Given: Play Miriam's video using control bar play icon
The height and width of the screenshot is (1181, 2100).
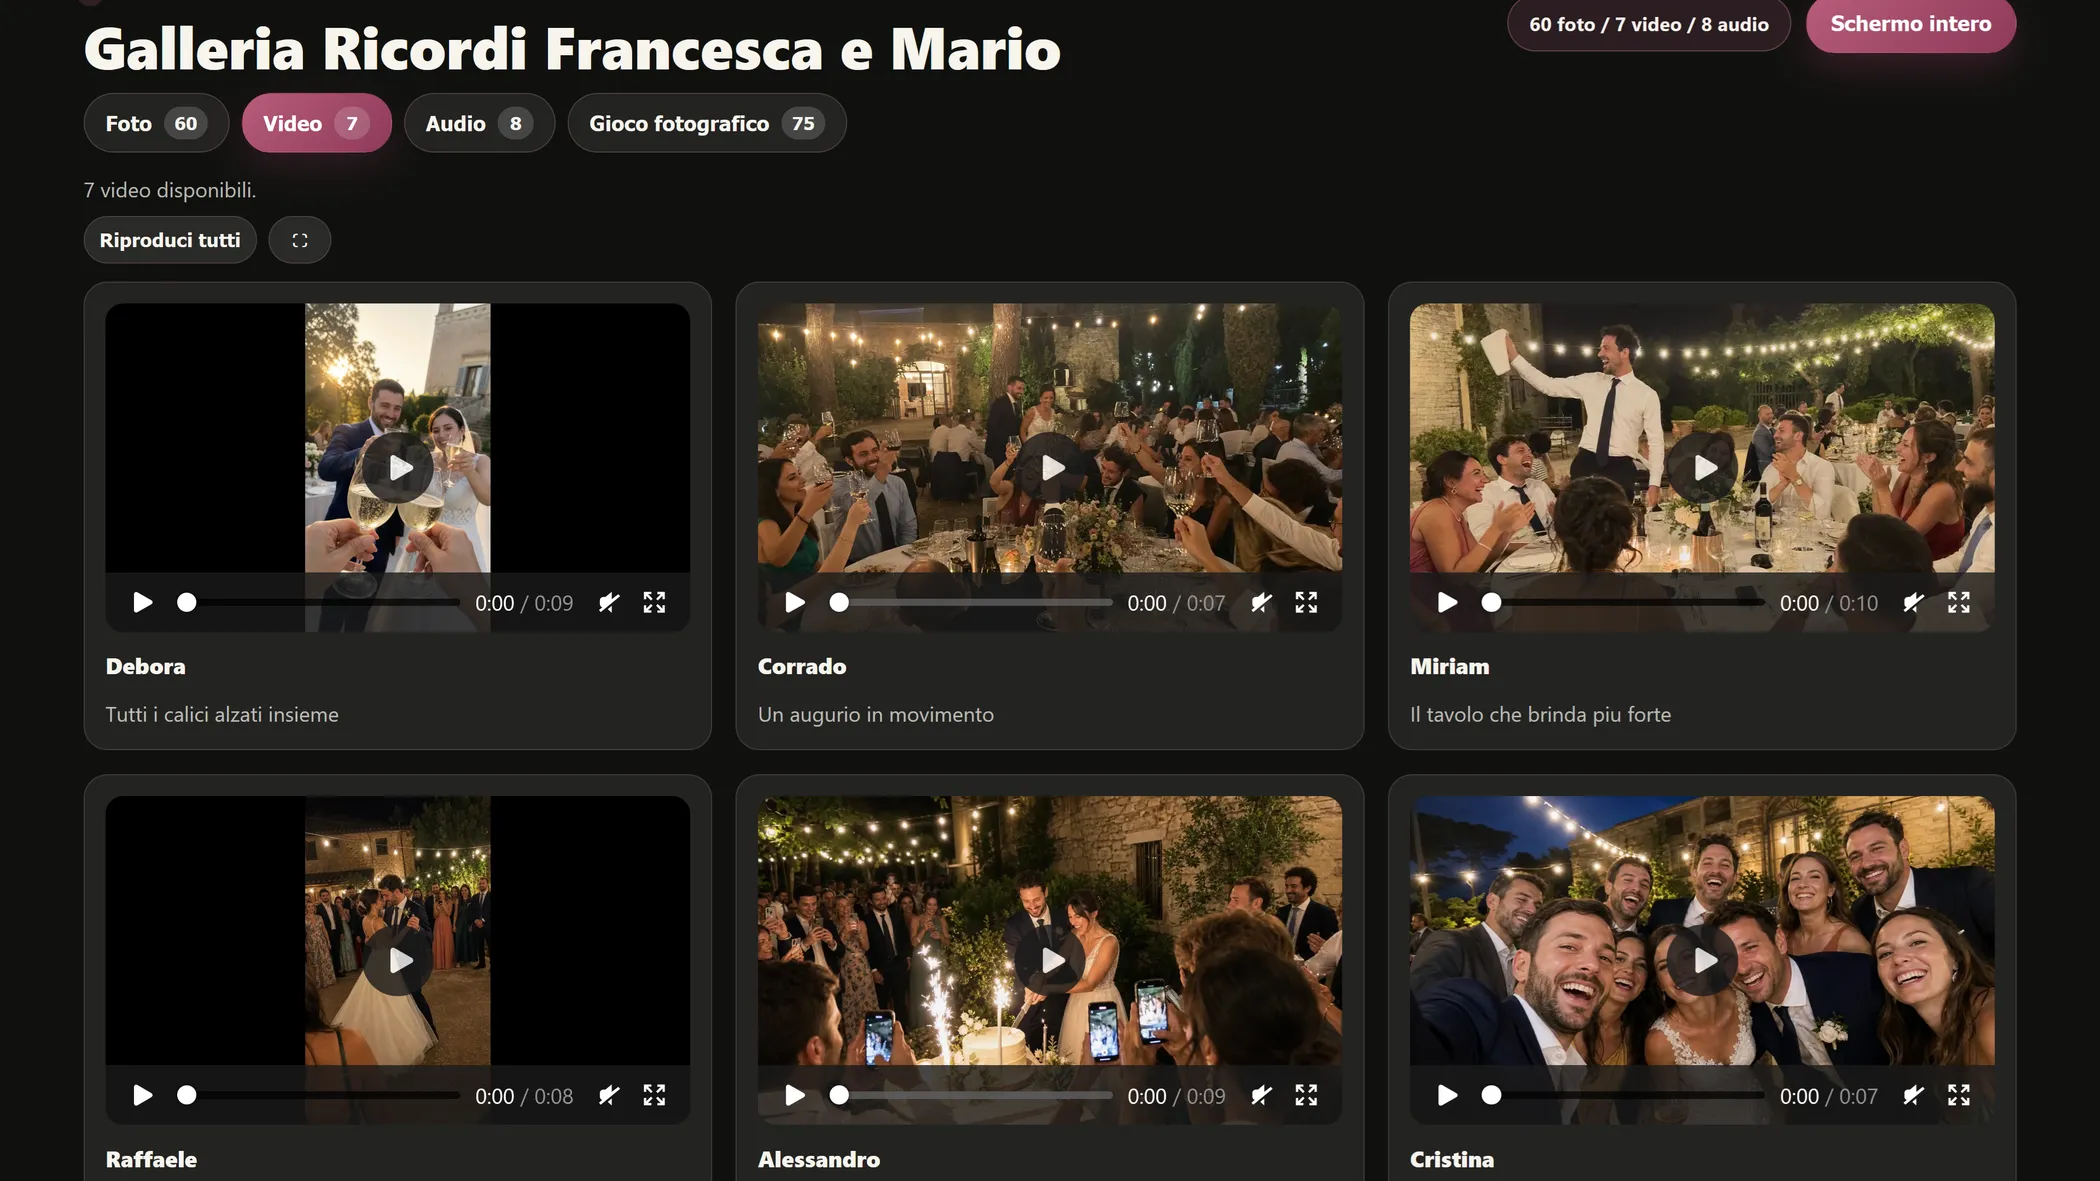Looking at the screenshot, I should pos(1447,602).
